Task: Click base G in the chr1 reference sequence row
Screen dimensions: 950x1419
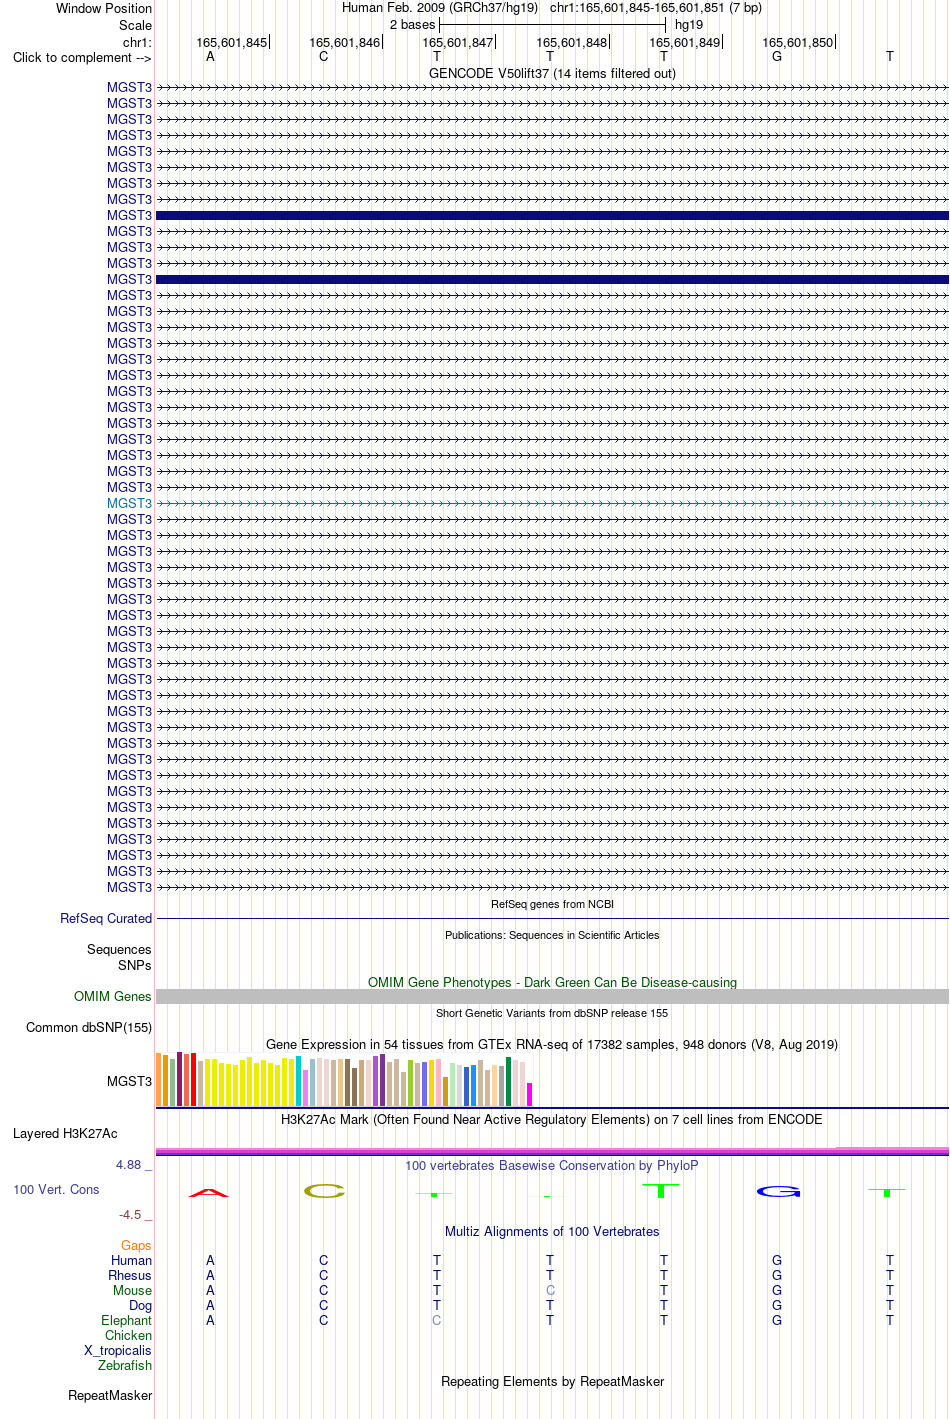Action: coord(777,56)
